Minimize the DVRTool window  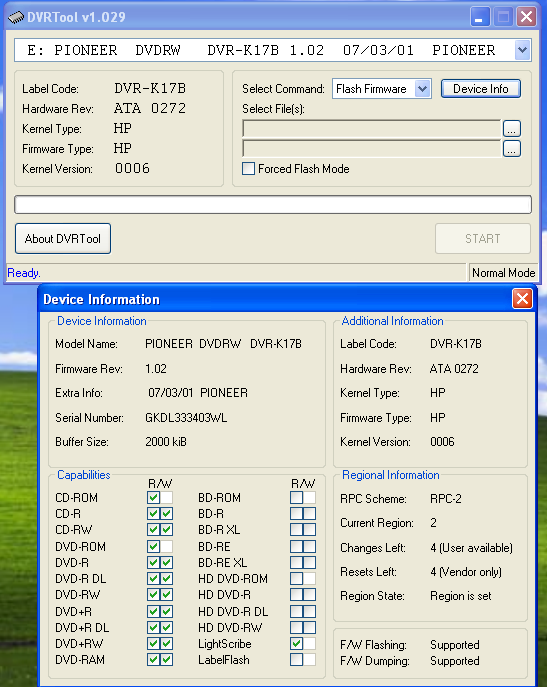480,18
